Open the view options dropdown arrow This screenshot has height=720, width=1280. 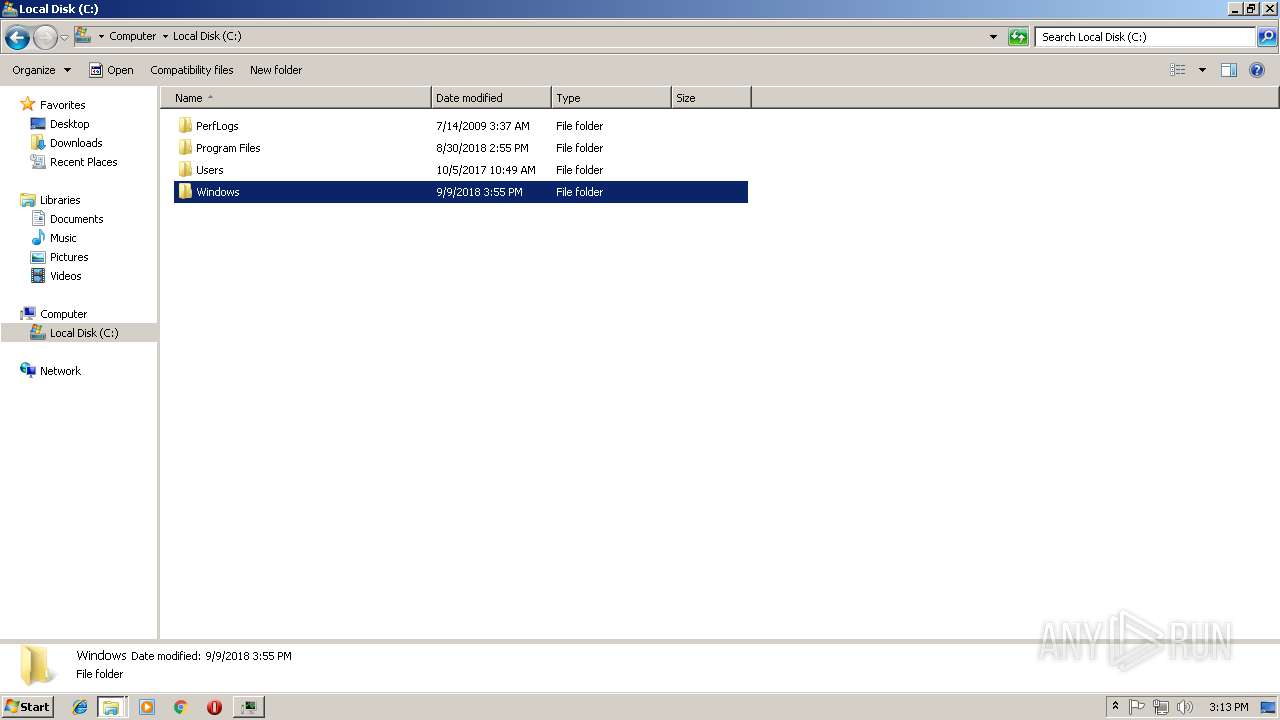pyautogui.click(x=1202, y=70)
